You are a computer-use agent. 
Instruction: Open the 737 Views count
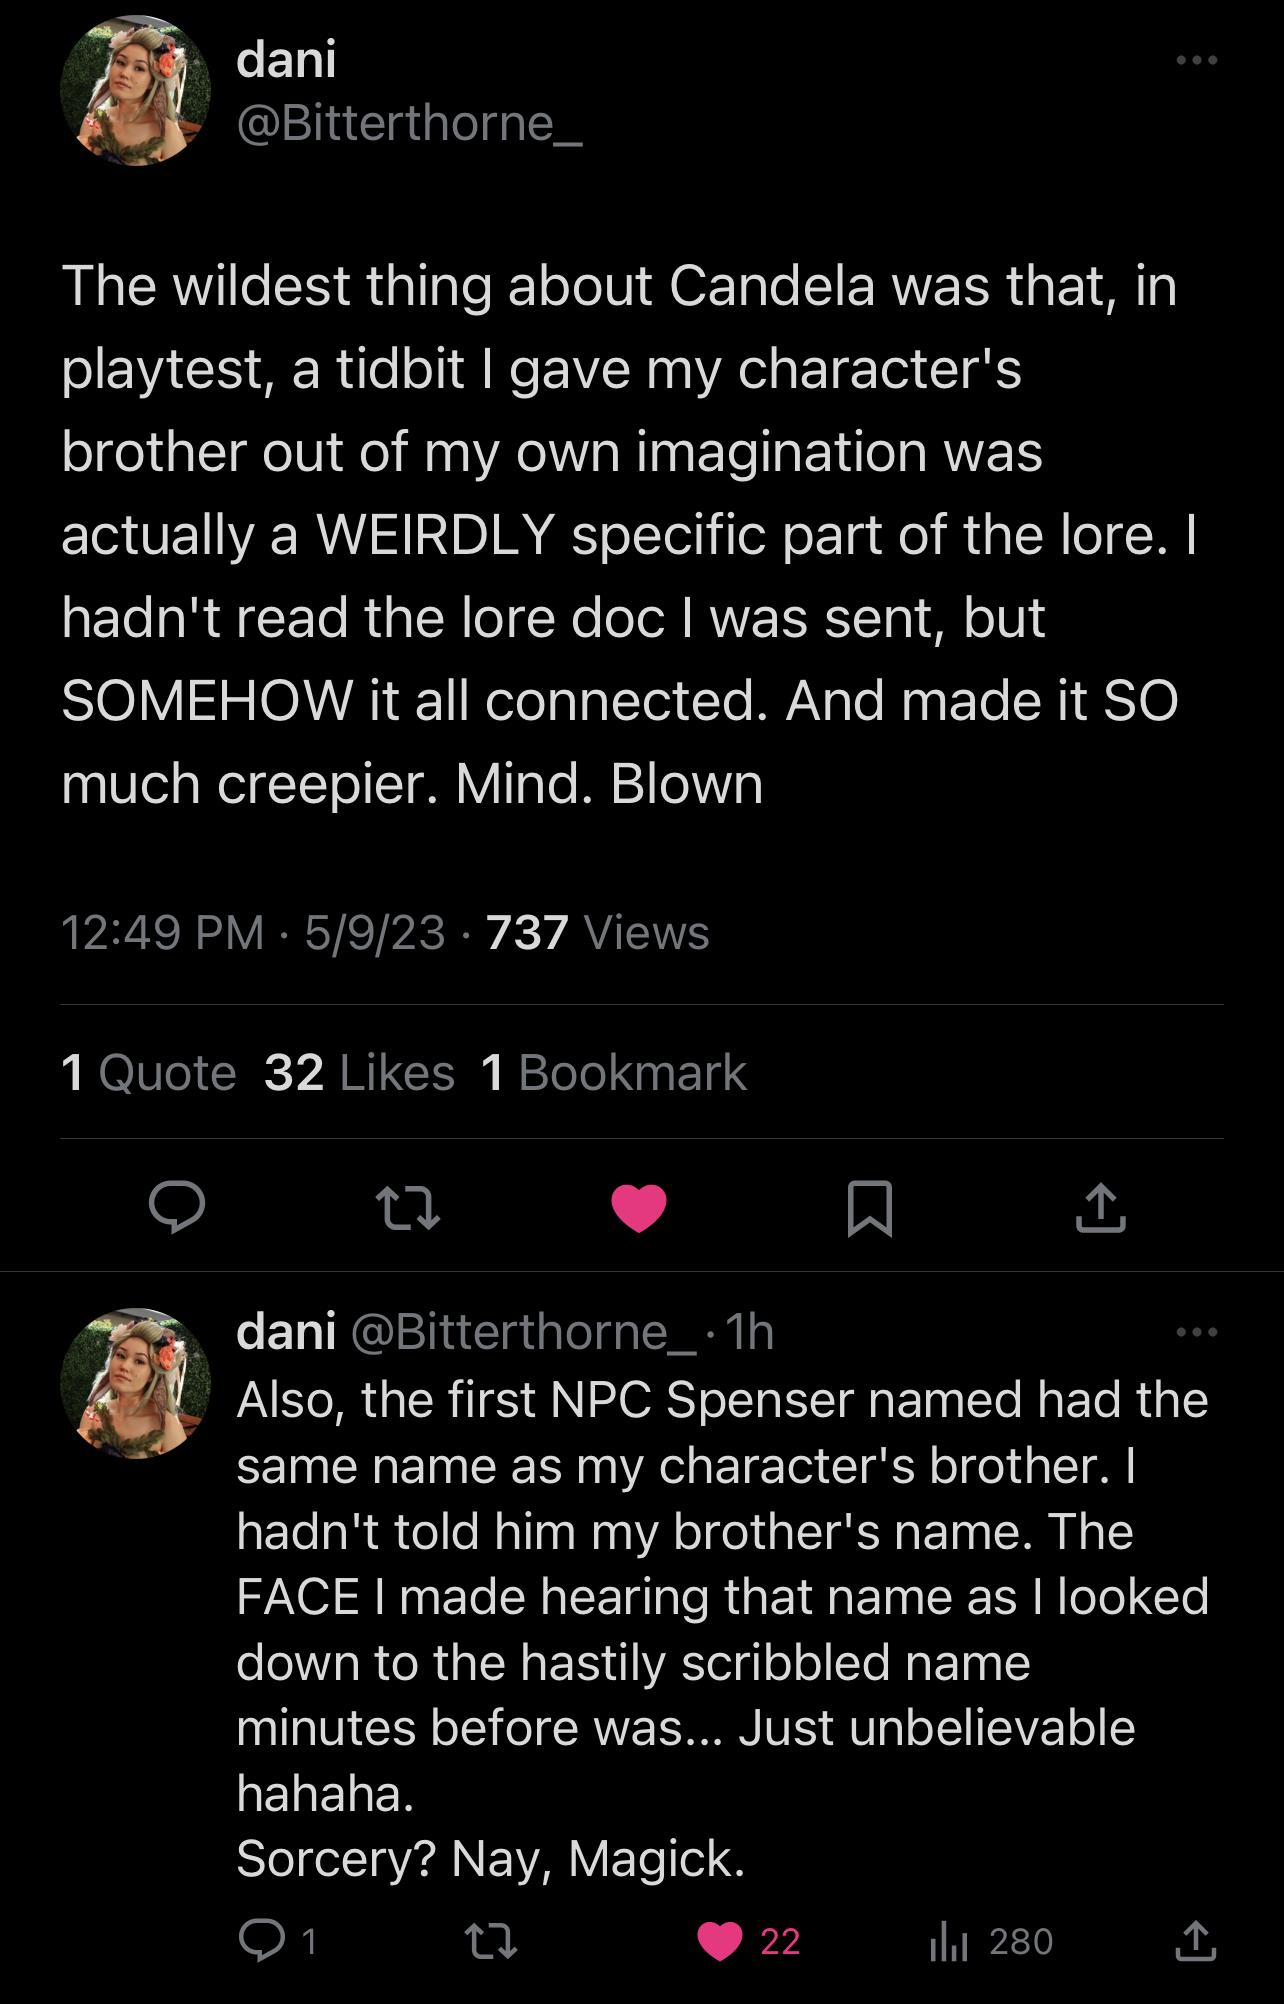coord(597,933)
